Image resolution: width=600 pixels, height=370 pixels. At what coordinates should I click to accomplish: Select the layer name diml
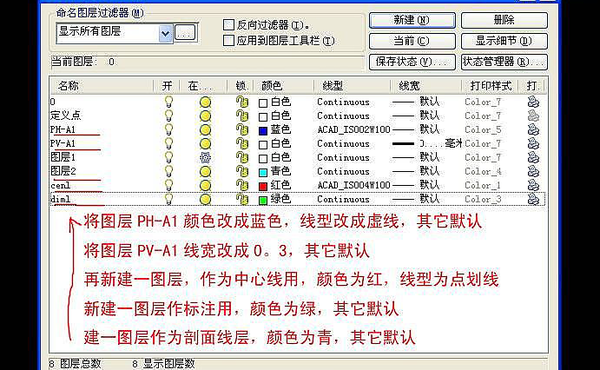(60, 199)
